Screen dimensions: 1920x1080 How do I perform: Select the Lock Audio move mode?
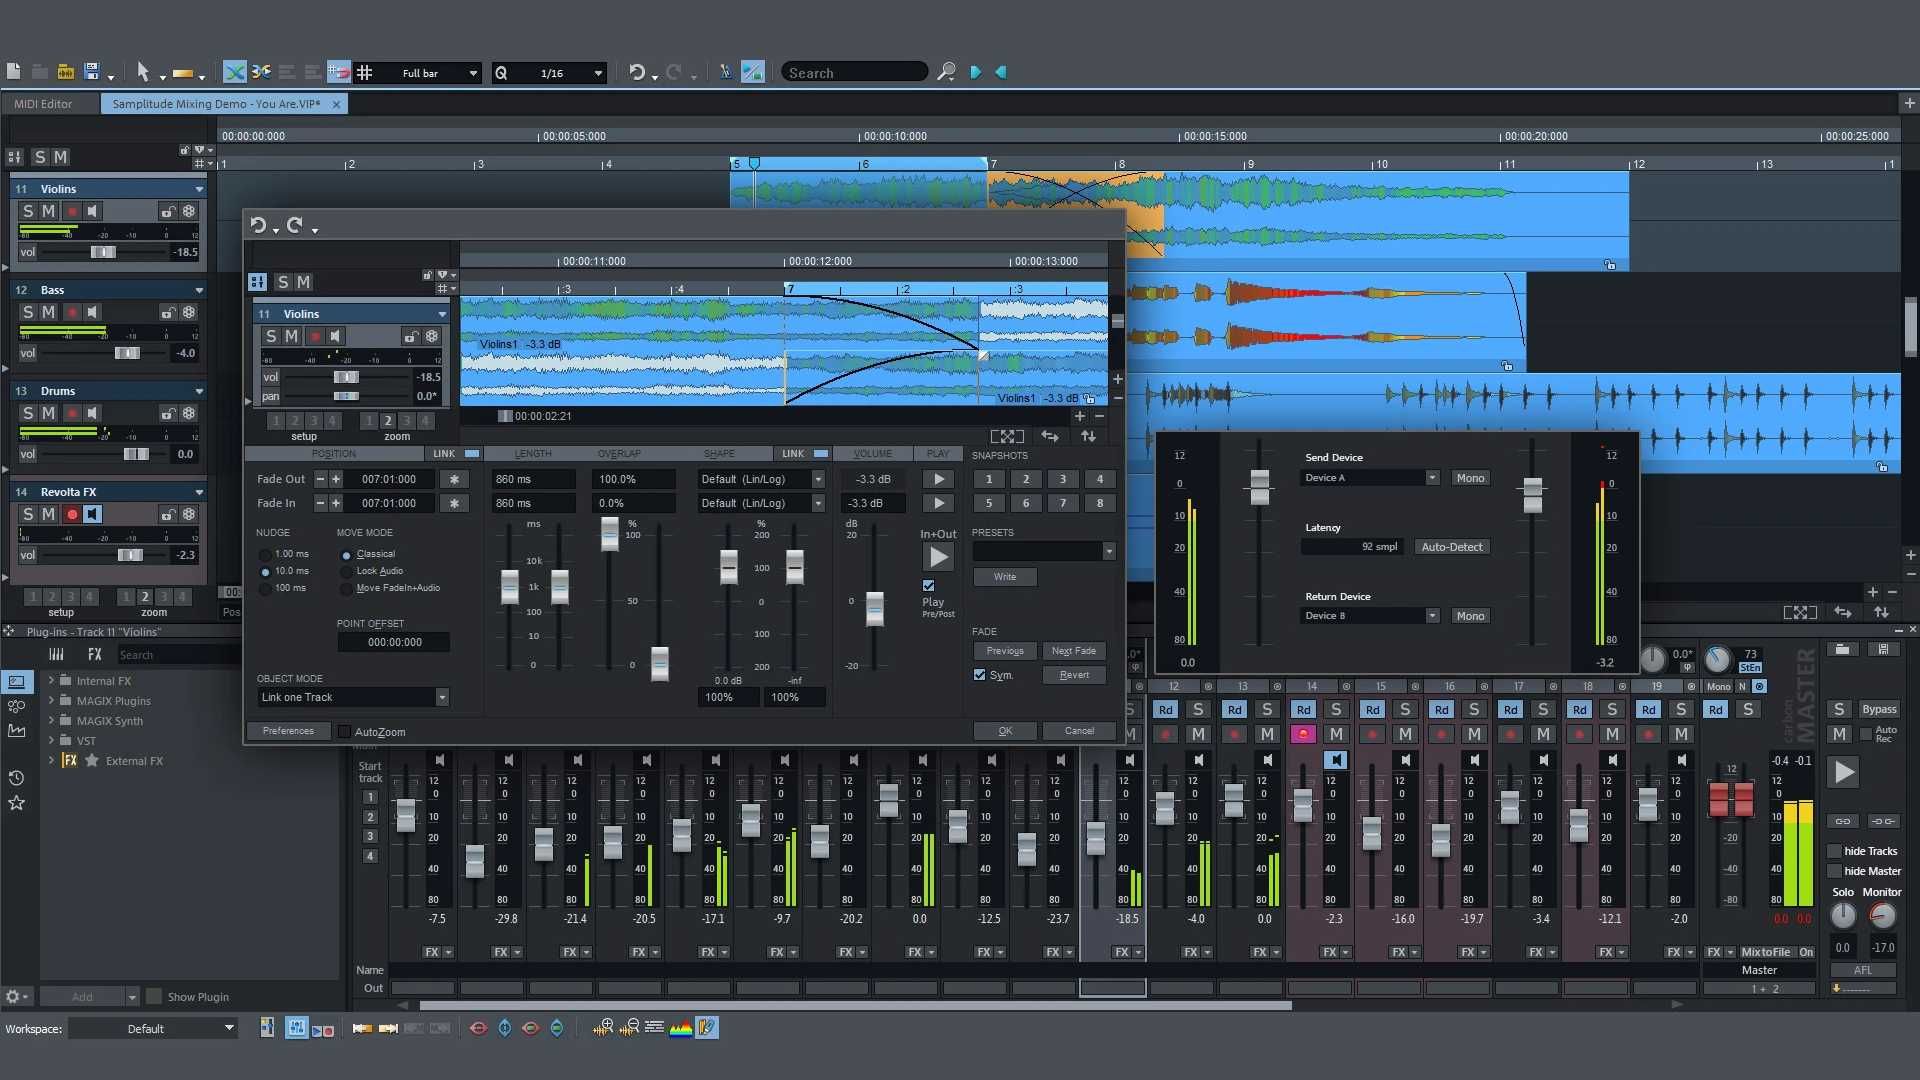click(x=346, y=571)
